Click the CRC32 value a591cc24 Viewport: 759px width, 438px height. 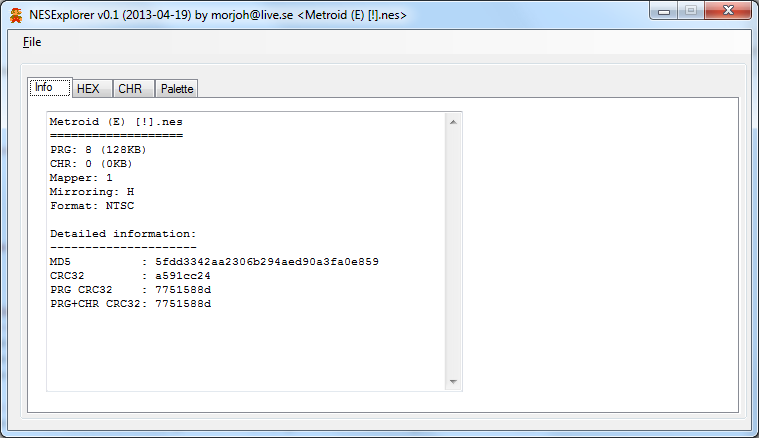click(182, 276)
